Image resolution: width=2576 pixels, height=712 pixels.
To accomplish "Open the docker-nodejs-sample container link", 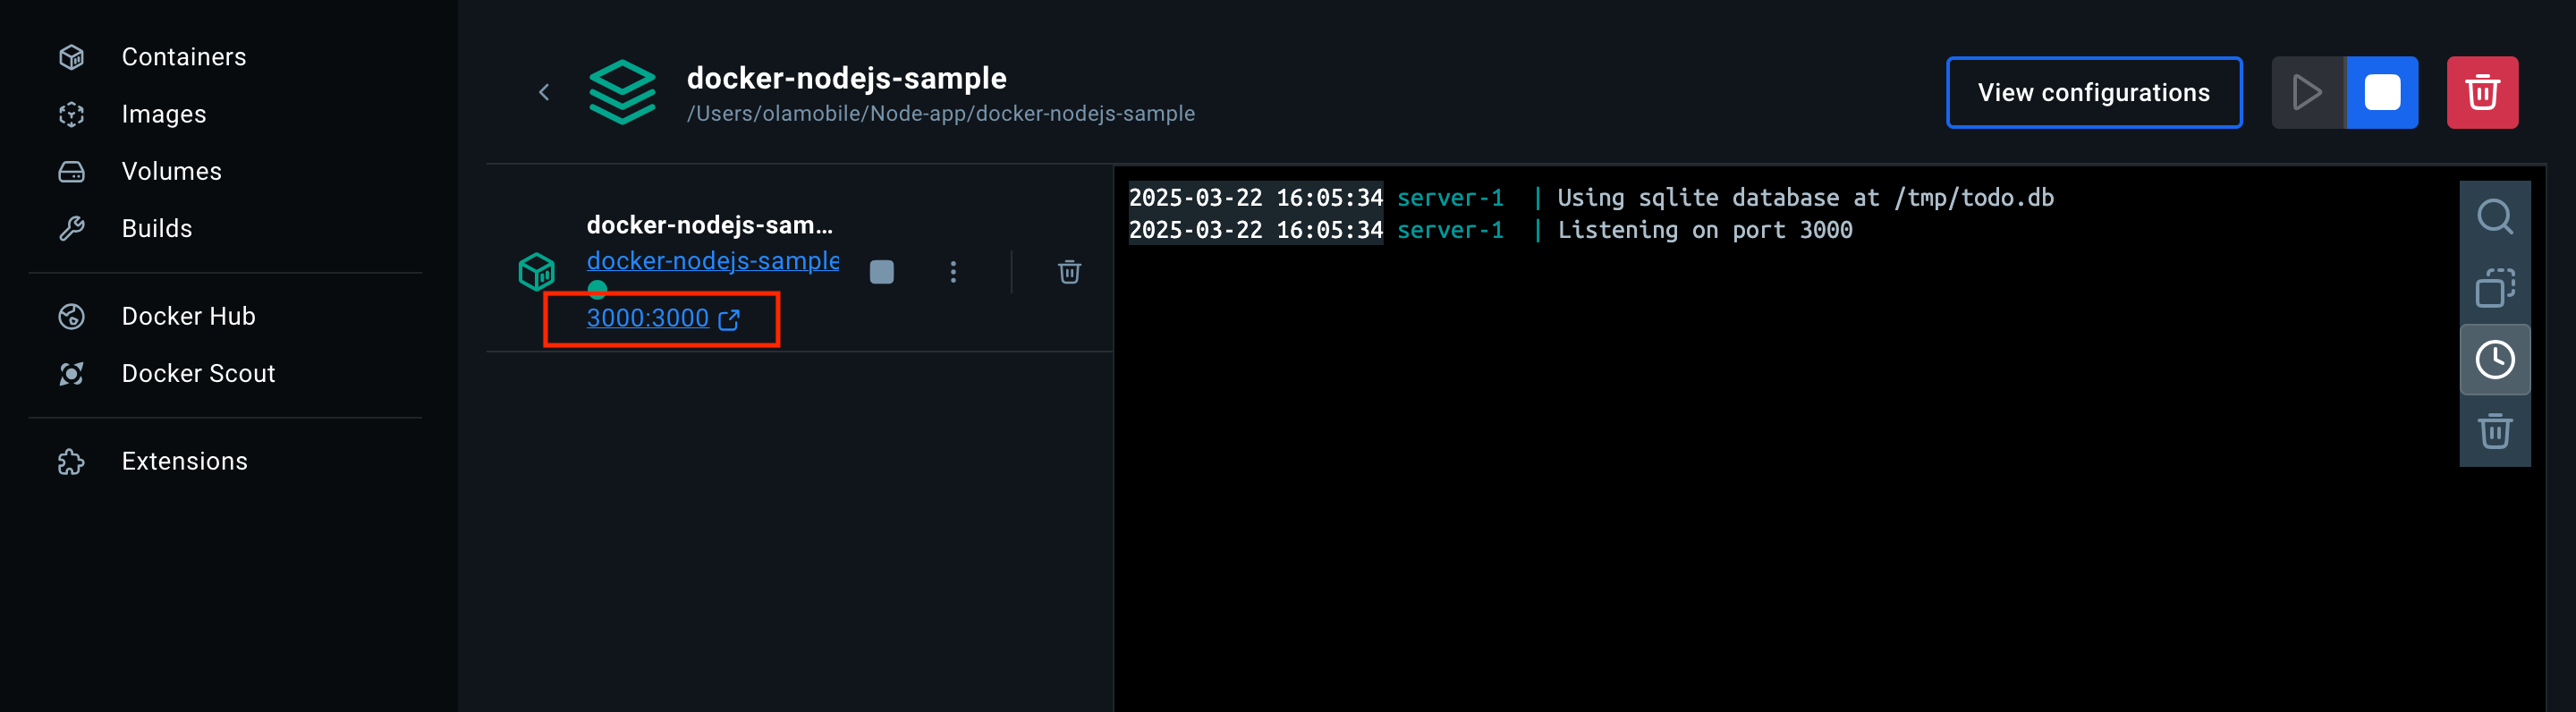I will coord(712,261).
